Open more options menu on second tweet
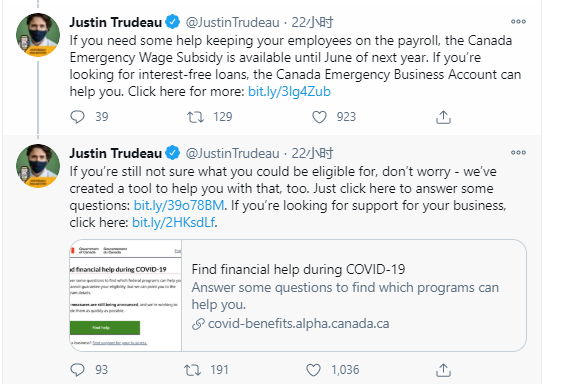Screen dimensions: 568x384 pos(518,153)
